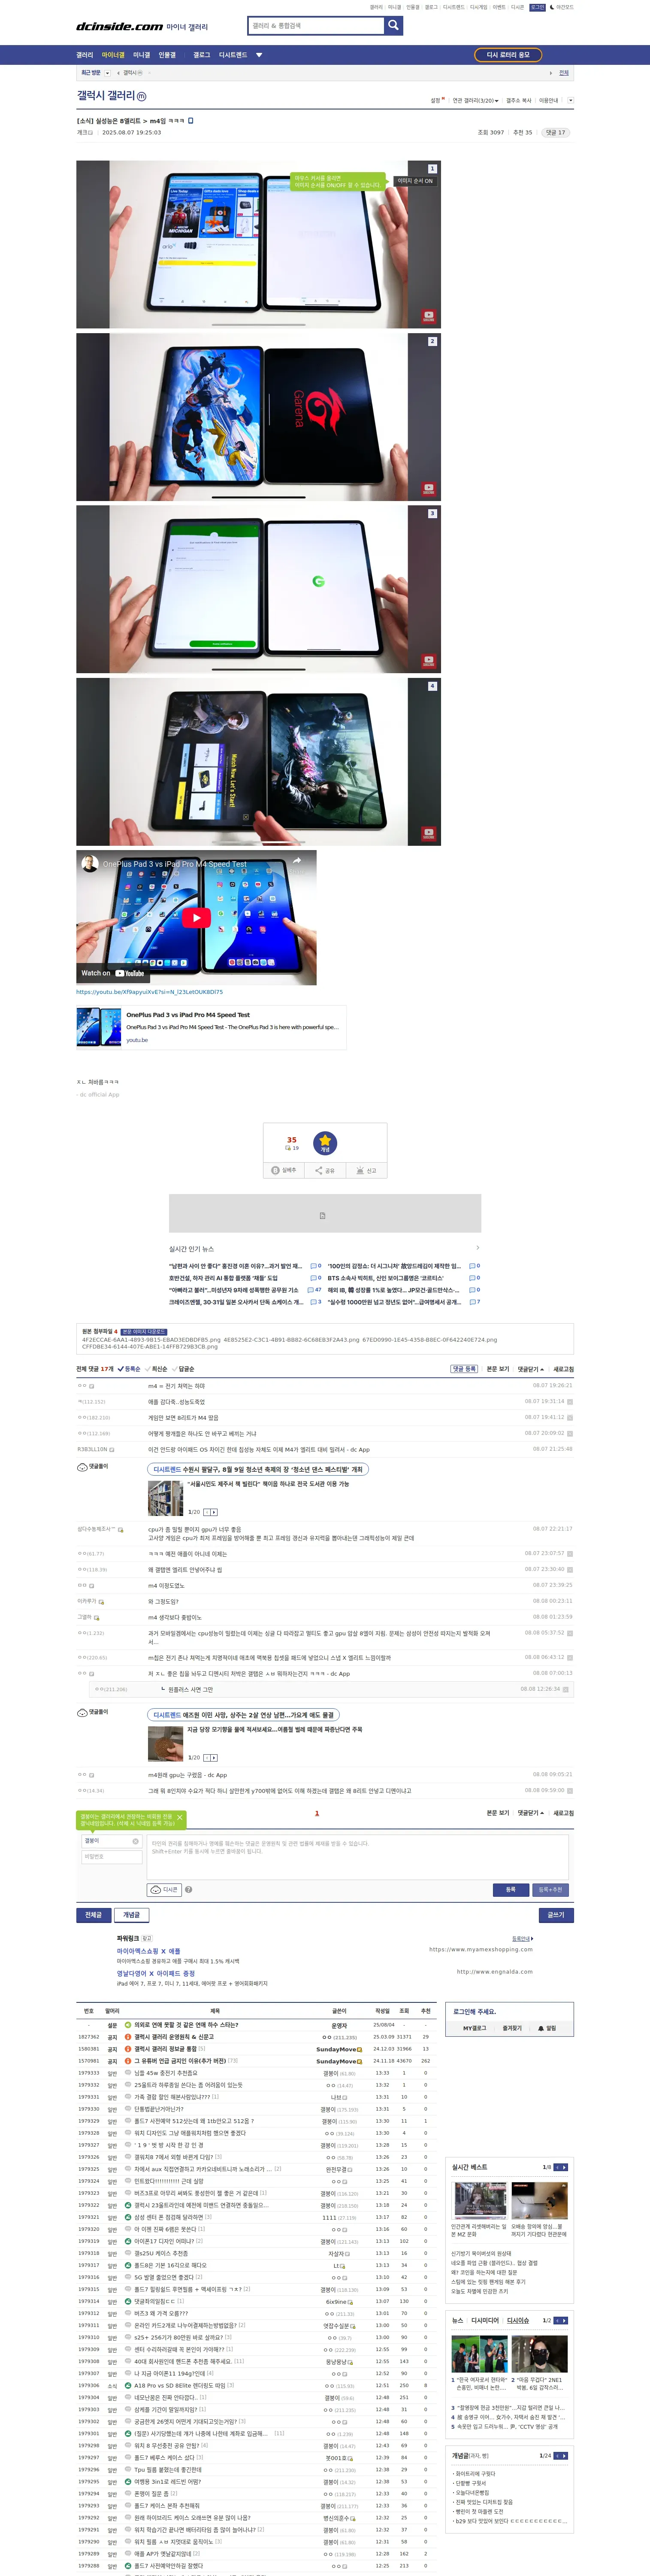
Task: Click 원본 이미지 다운로드 button
Action: point(144,1332)
